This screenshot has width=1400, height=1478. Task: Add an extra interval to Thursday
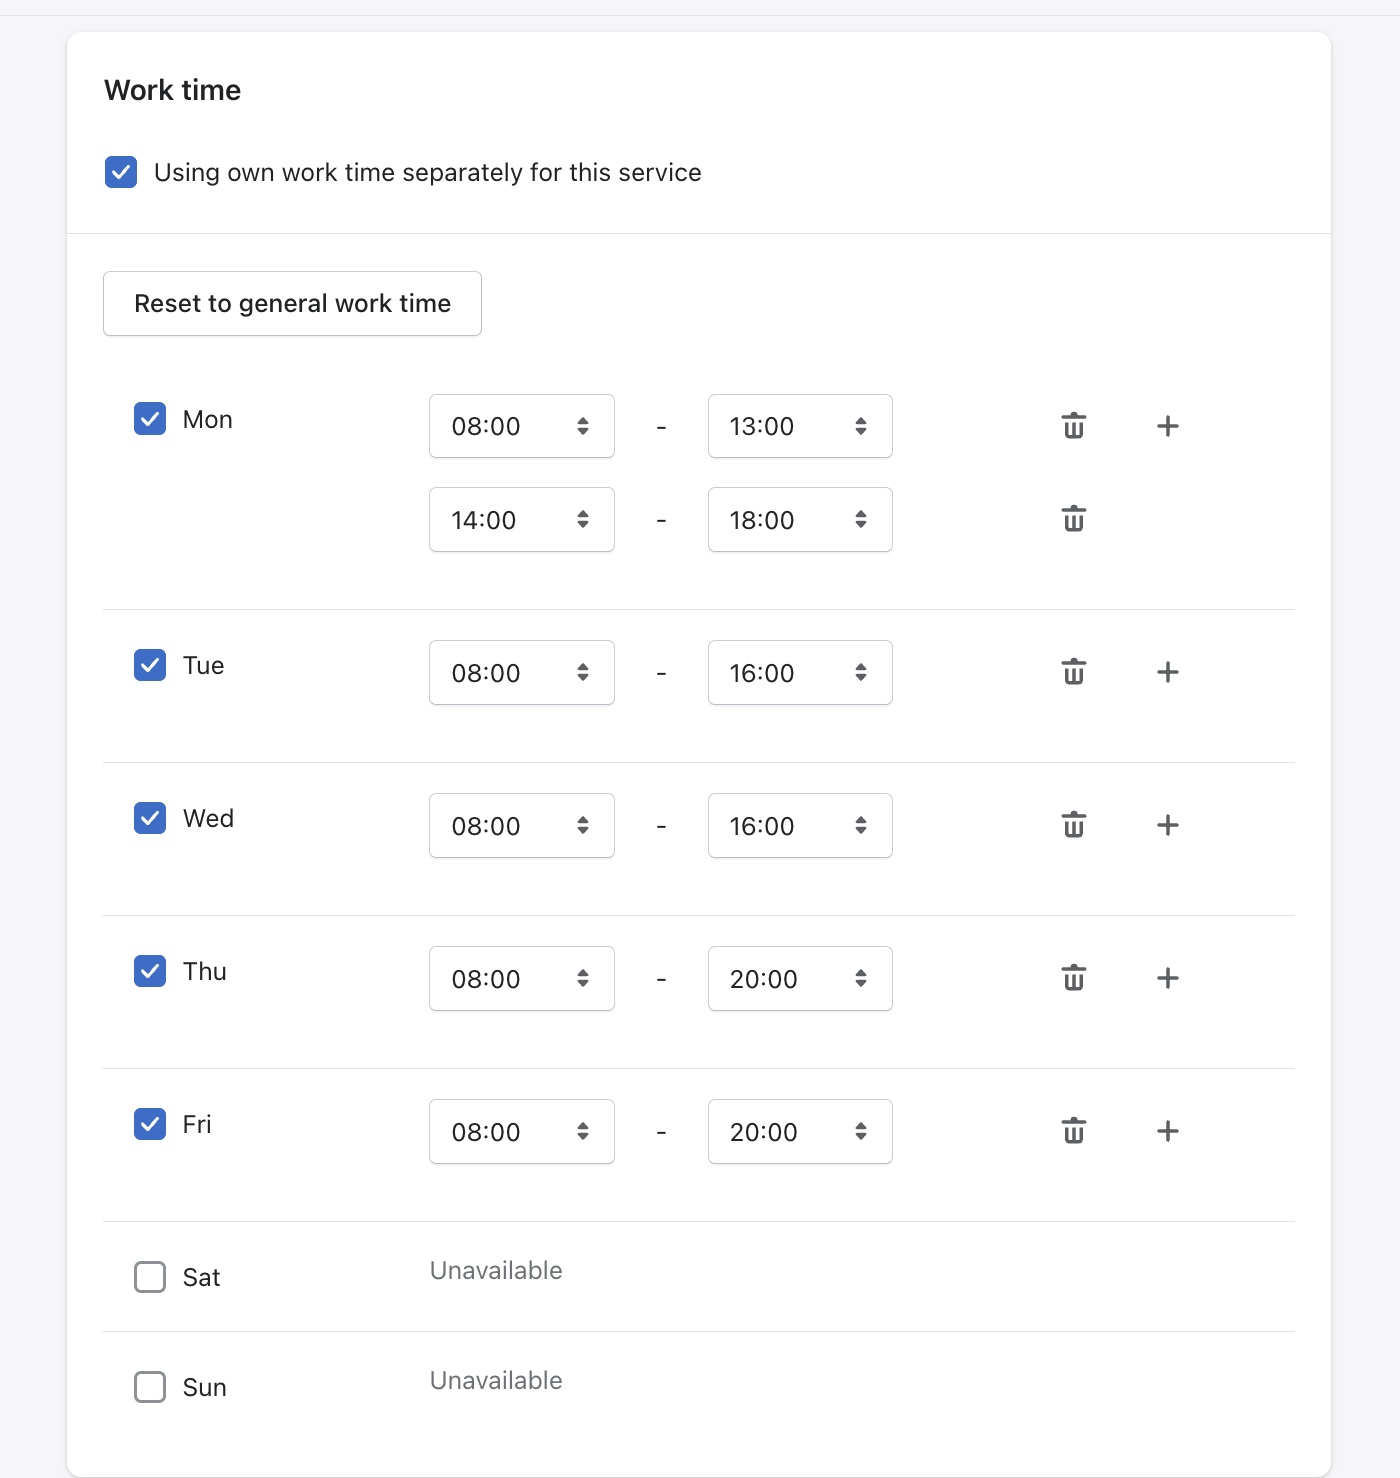[1167, 978]
